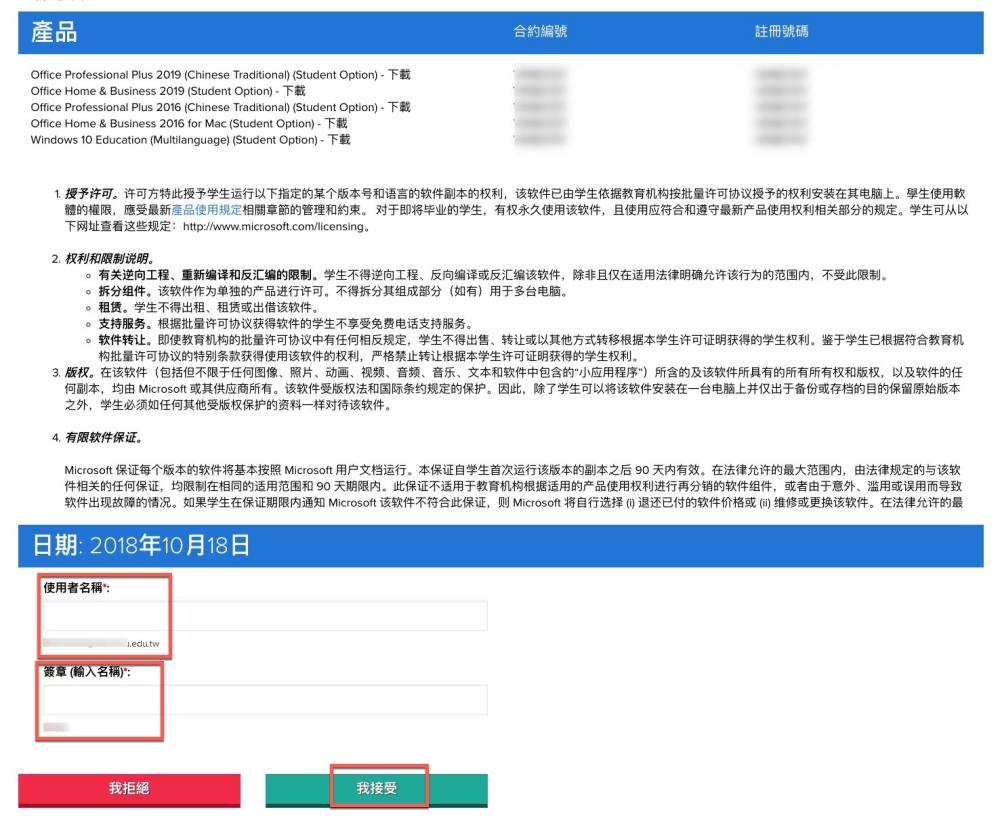The width and height of the screenshot is (1000, 820).
Task: Click the green 我接受 accept button
Action: (x=376, y=789)
